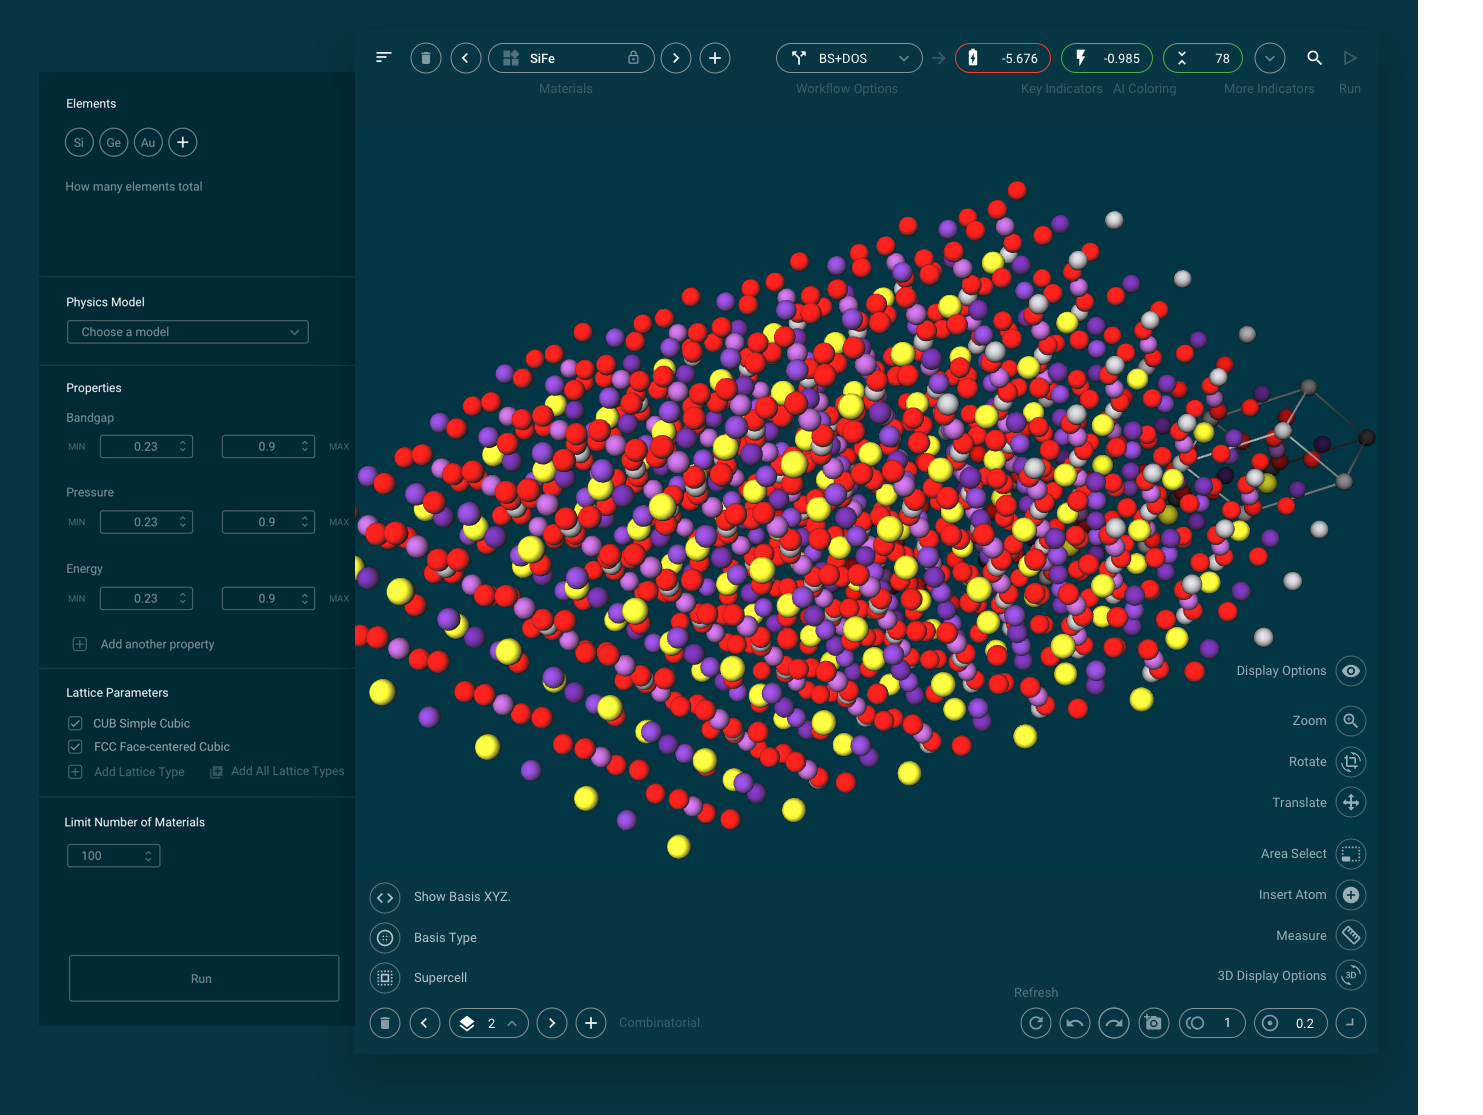Click the Supercell label
The width and height of the screenshot is (1483, 1115).
pos(440,978)
